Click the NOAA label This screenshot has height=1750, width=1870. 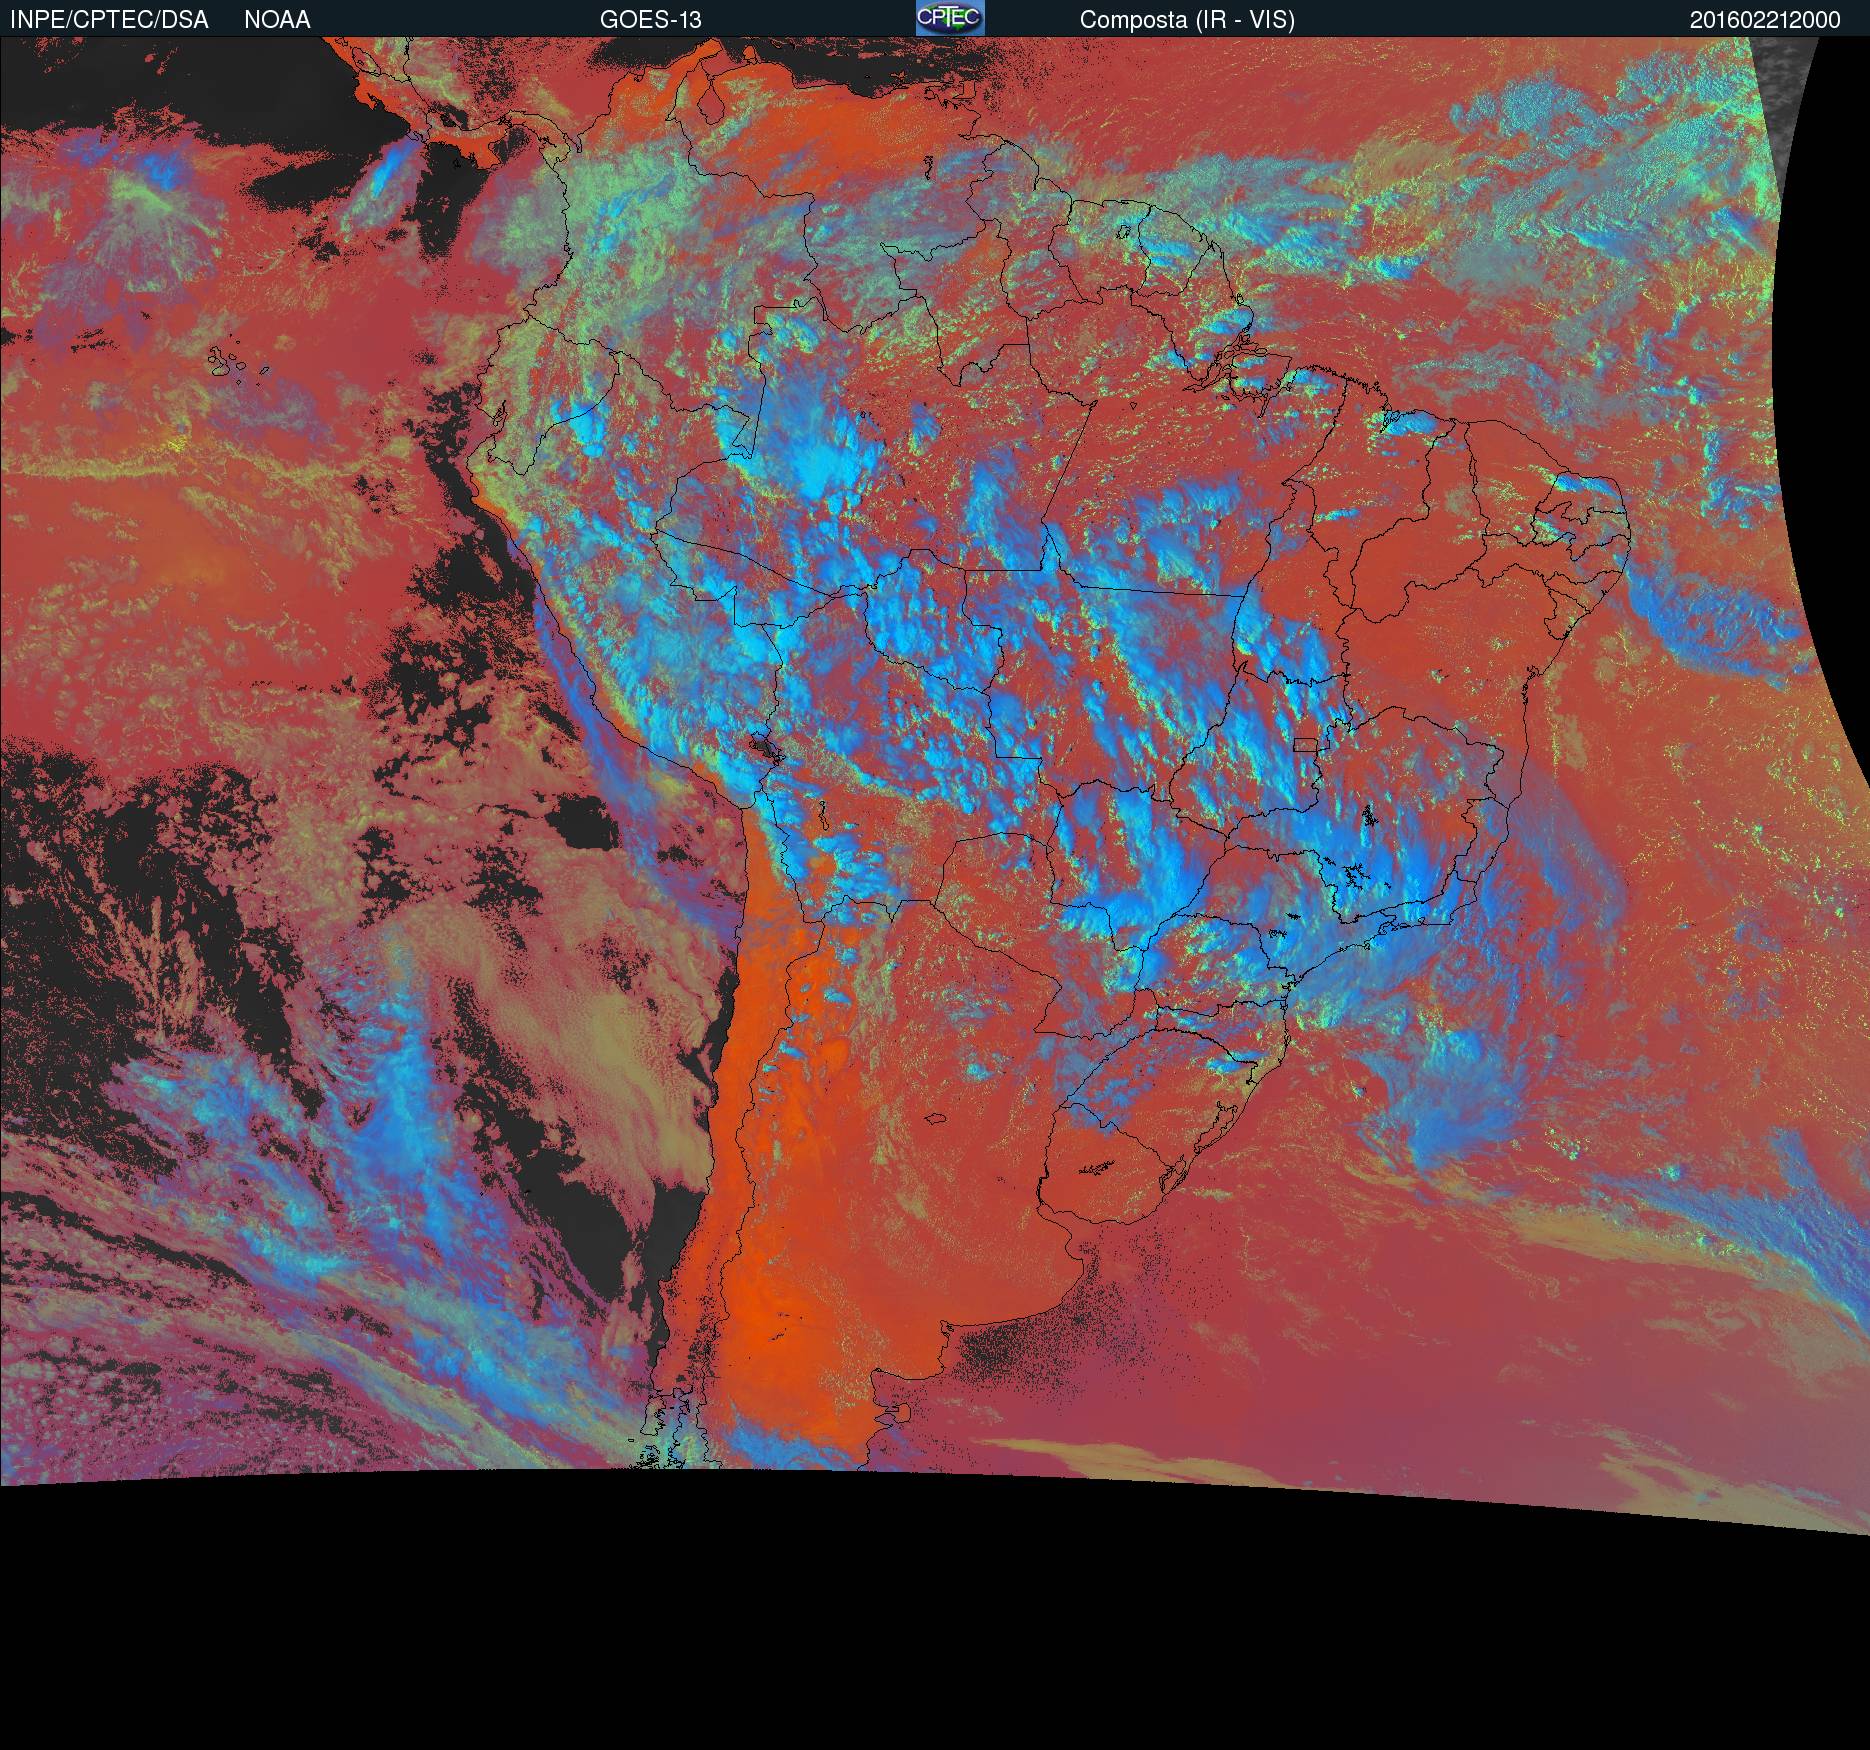click(x=277, y=20)
